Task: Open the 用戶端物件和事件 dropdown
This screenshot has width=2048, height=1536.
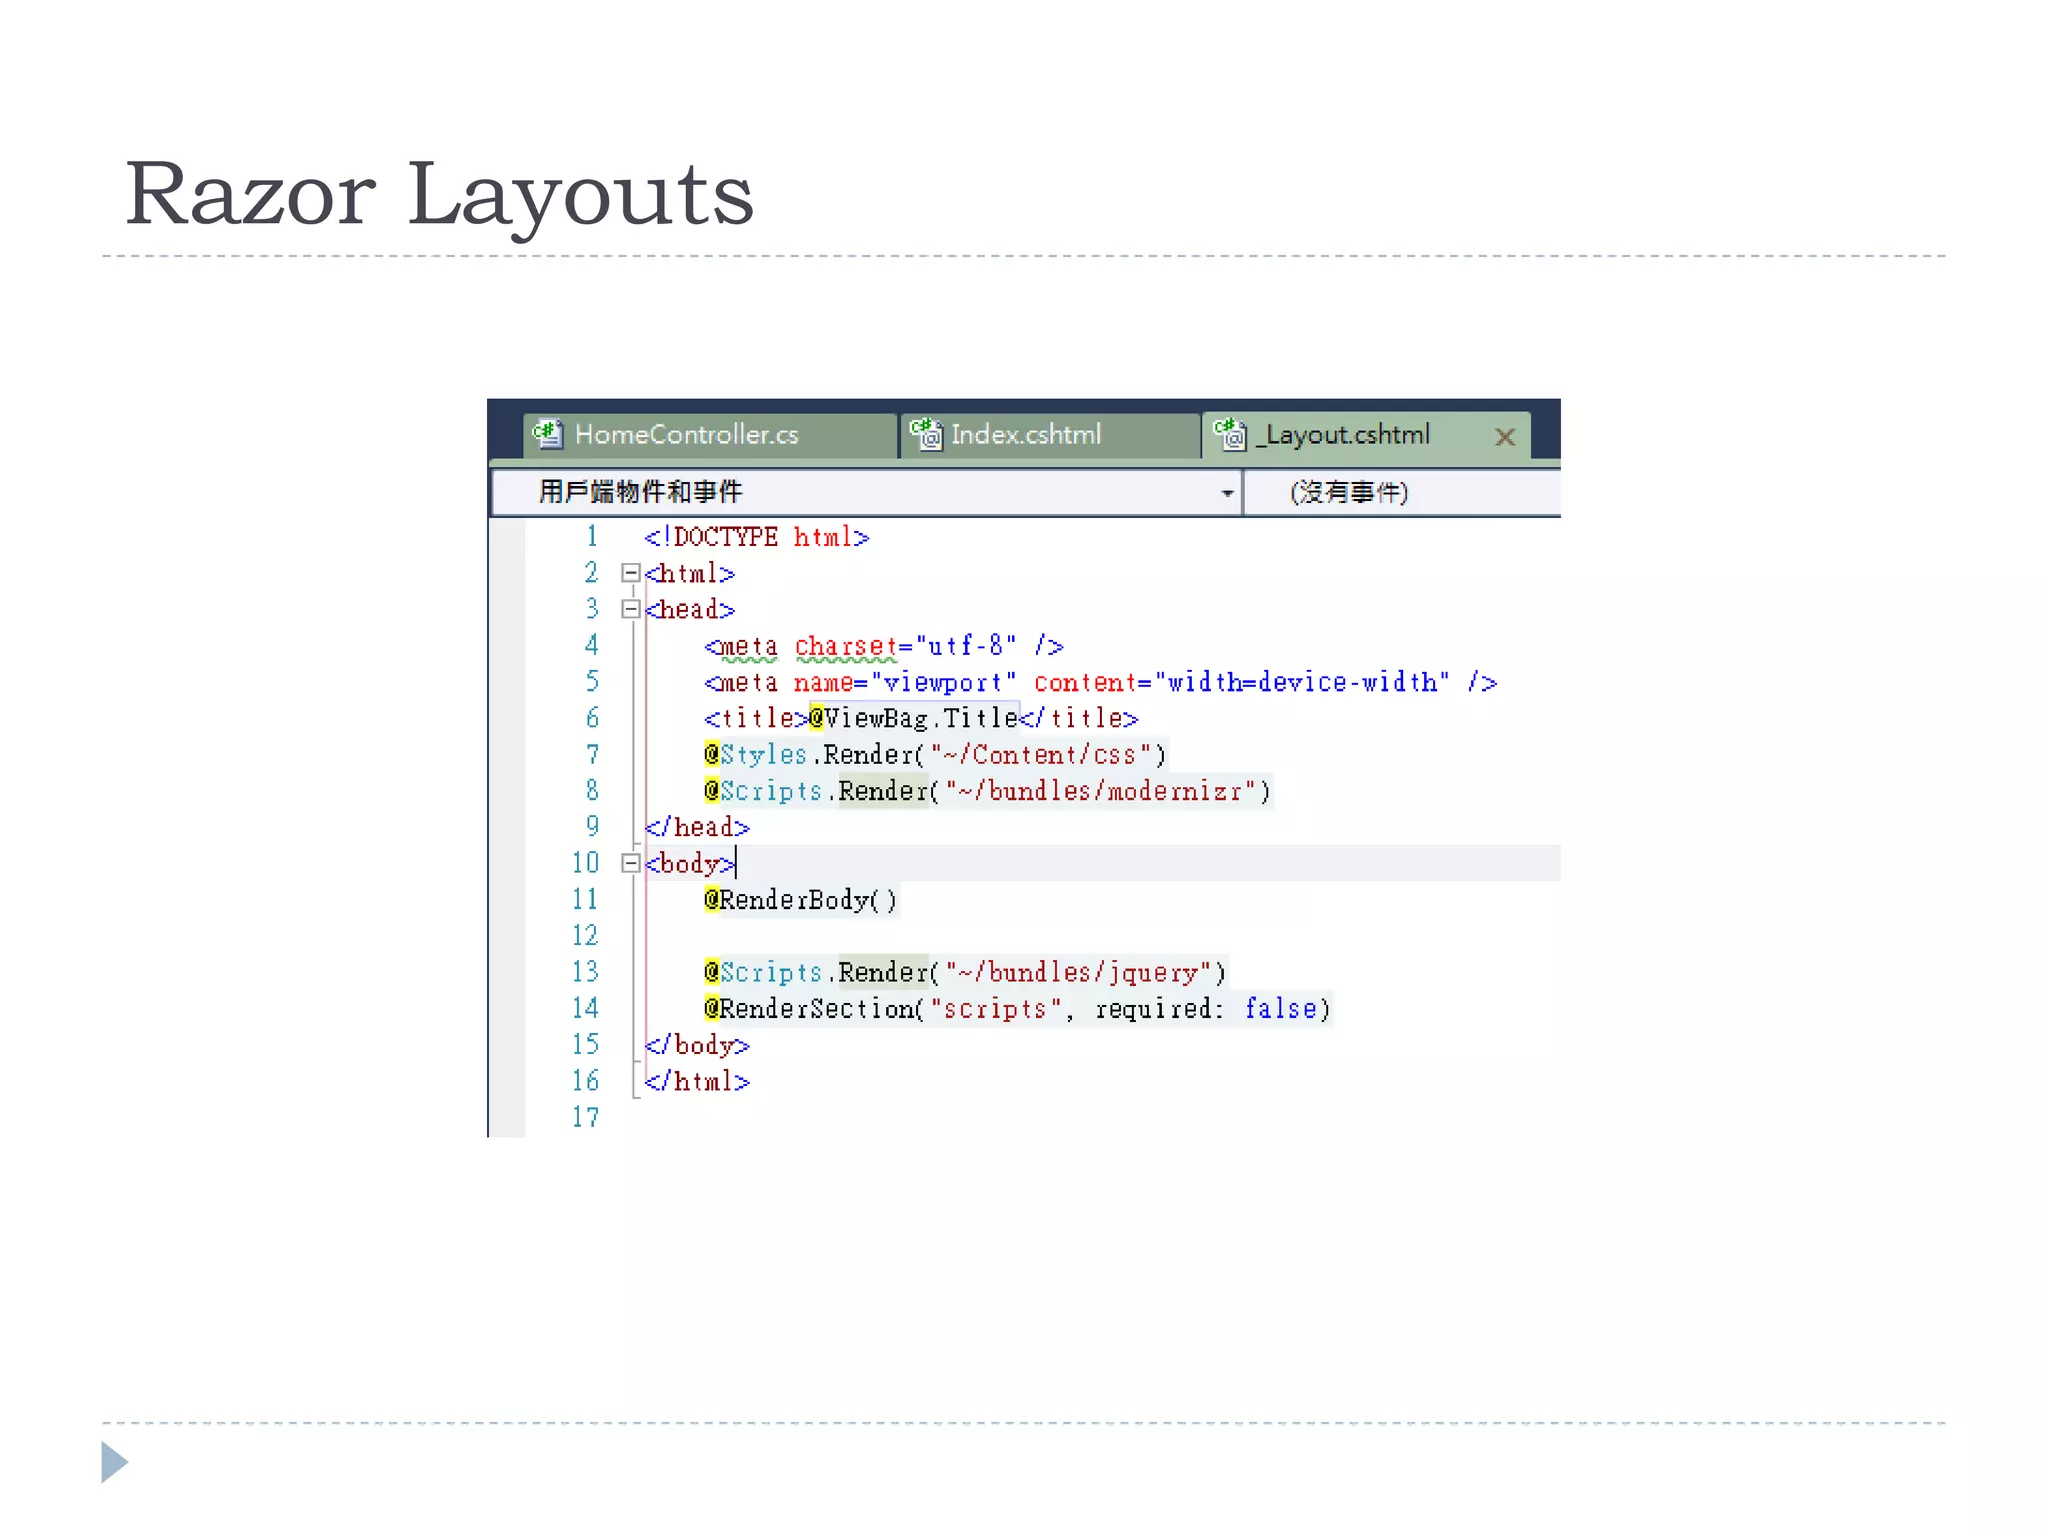Action: [866, 493]
